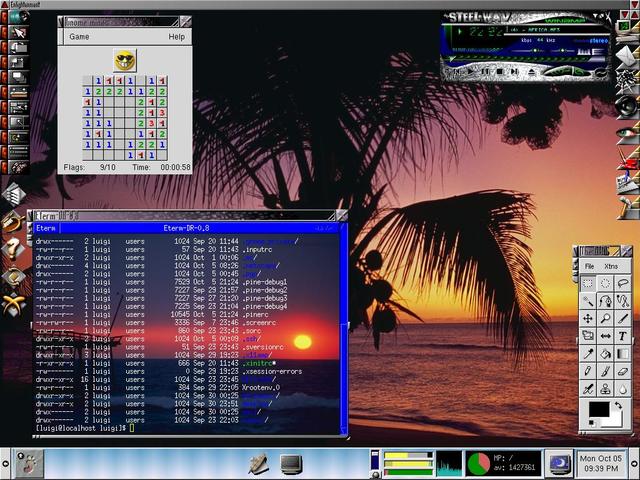Image resolution: width=640 pixels, height=480 pixels.
Task: Select GIMP move tool
Action: click(588, 318)
